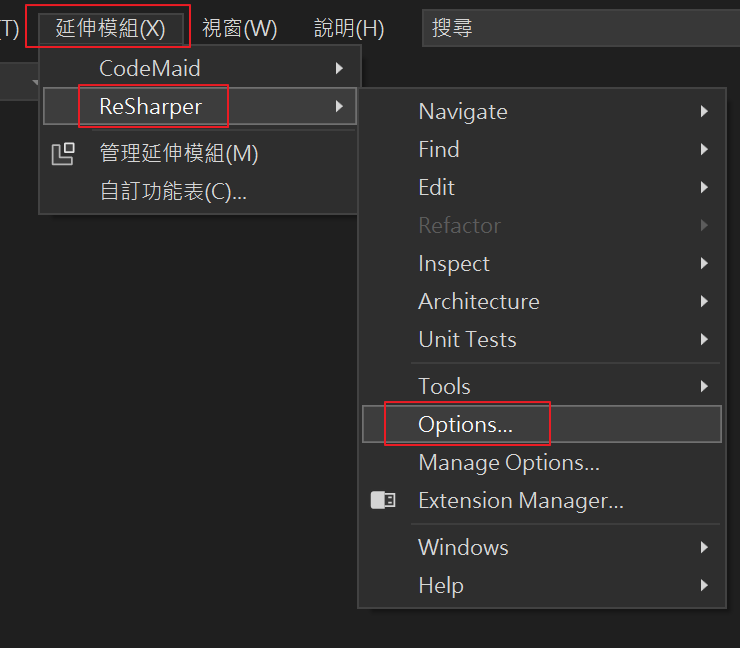Expand the Unit Tests submenu
Image resolution: width=740 pixels, height=648 pixels.
[x=542, y=339]
